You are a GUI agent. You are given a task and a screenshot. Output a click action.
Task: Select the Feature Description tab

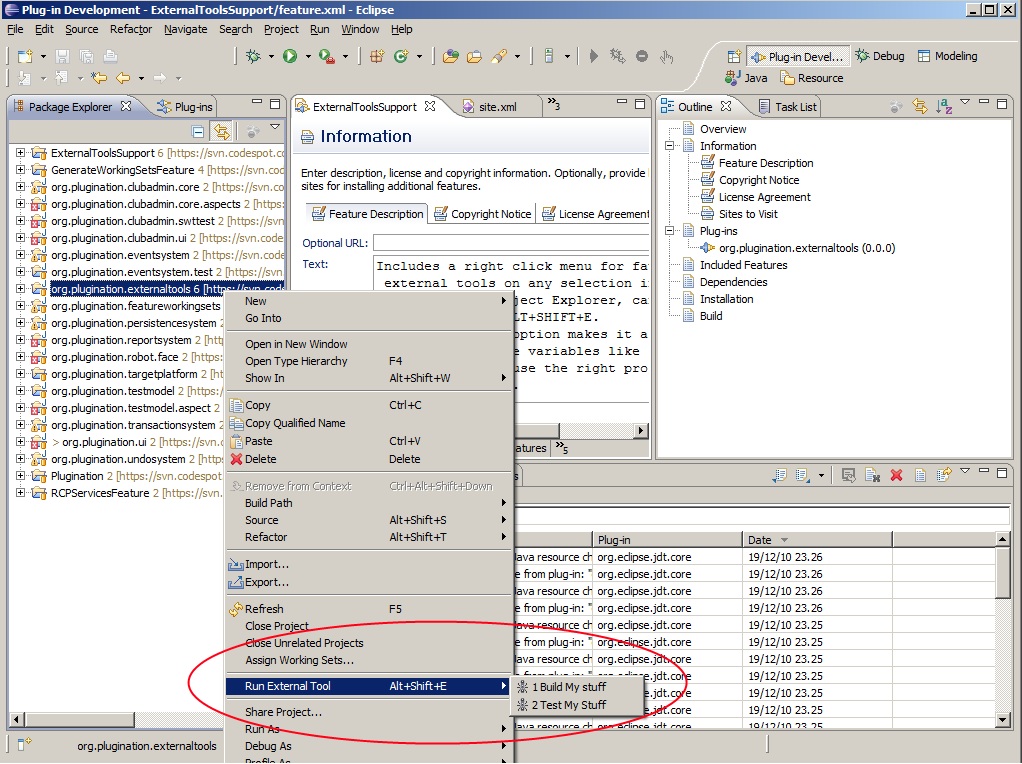click(x=367, y=214)
